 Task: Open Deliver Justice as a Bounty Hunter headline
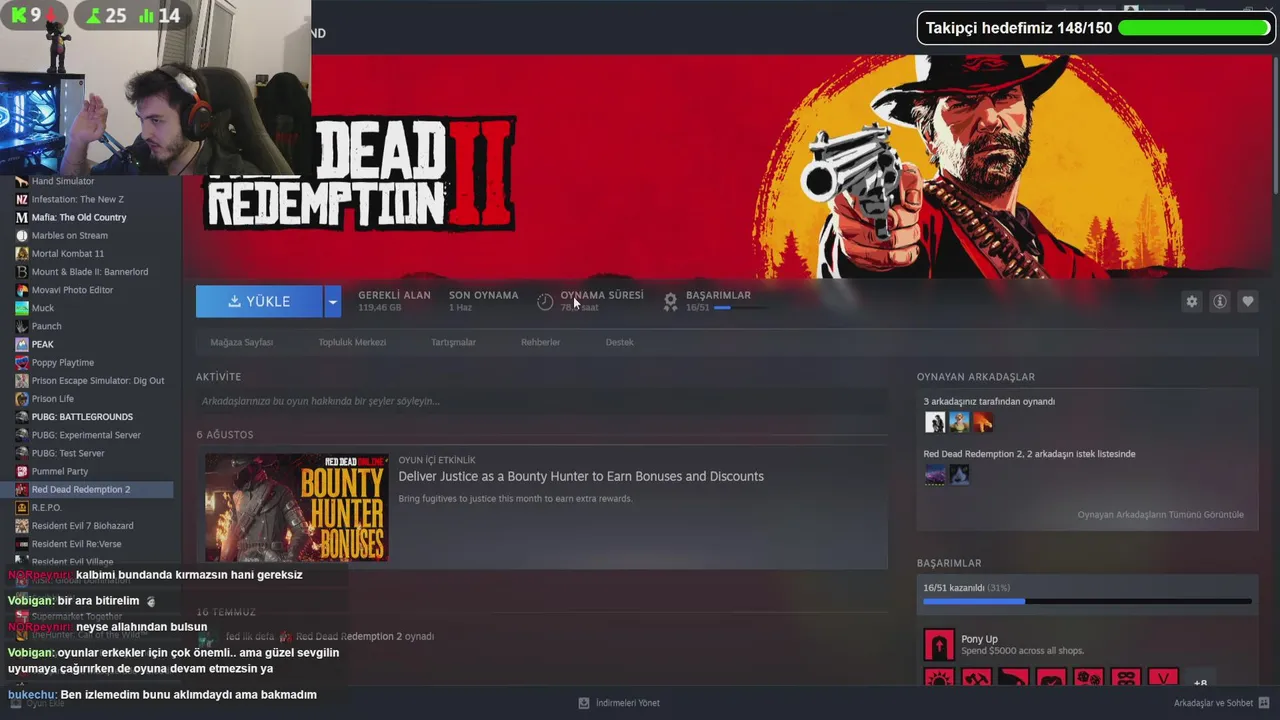tap(581, 476)
